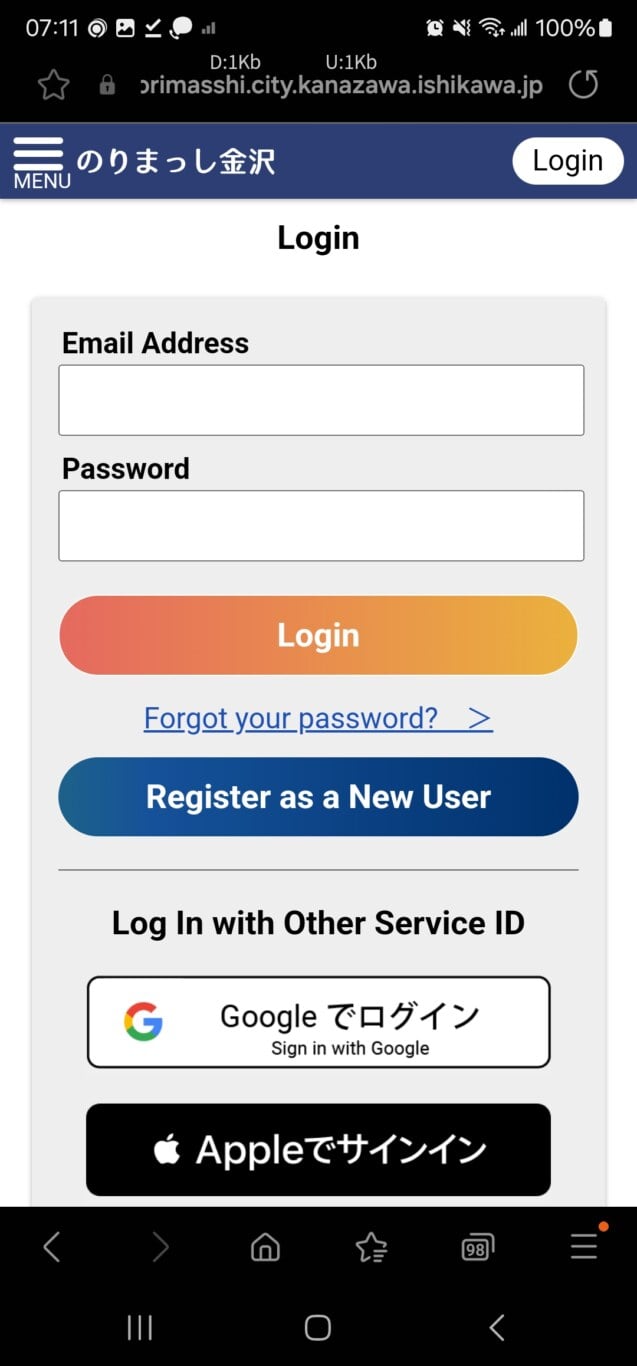Open browser home page icon
The height and width of the screenshot is (1366, 637).
click(265, 1246)
